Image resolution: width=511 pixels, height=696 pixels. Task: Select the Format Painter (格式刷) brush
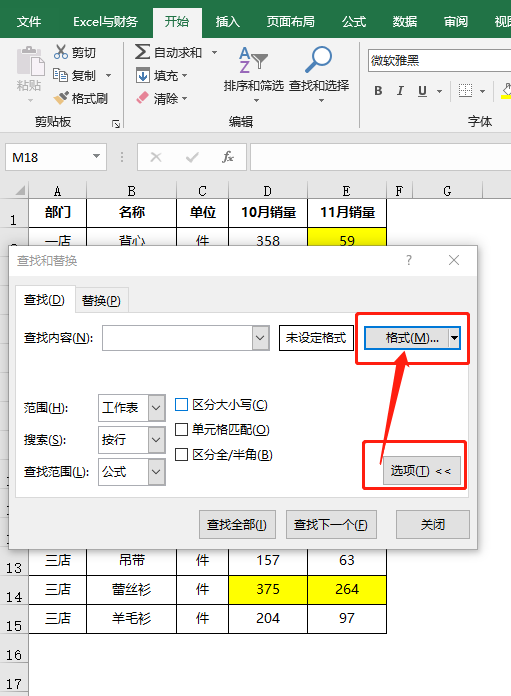tap(60, 98)
